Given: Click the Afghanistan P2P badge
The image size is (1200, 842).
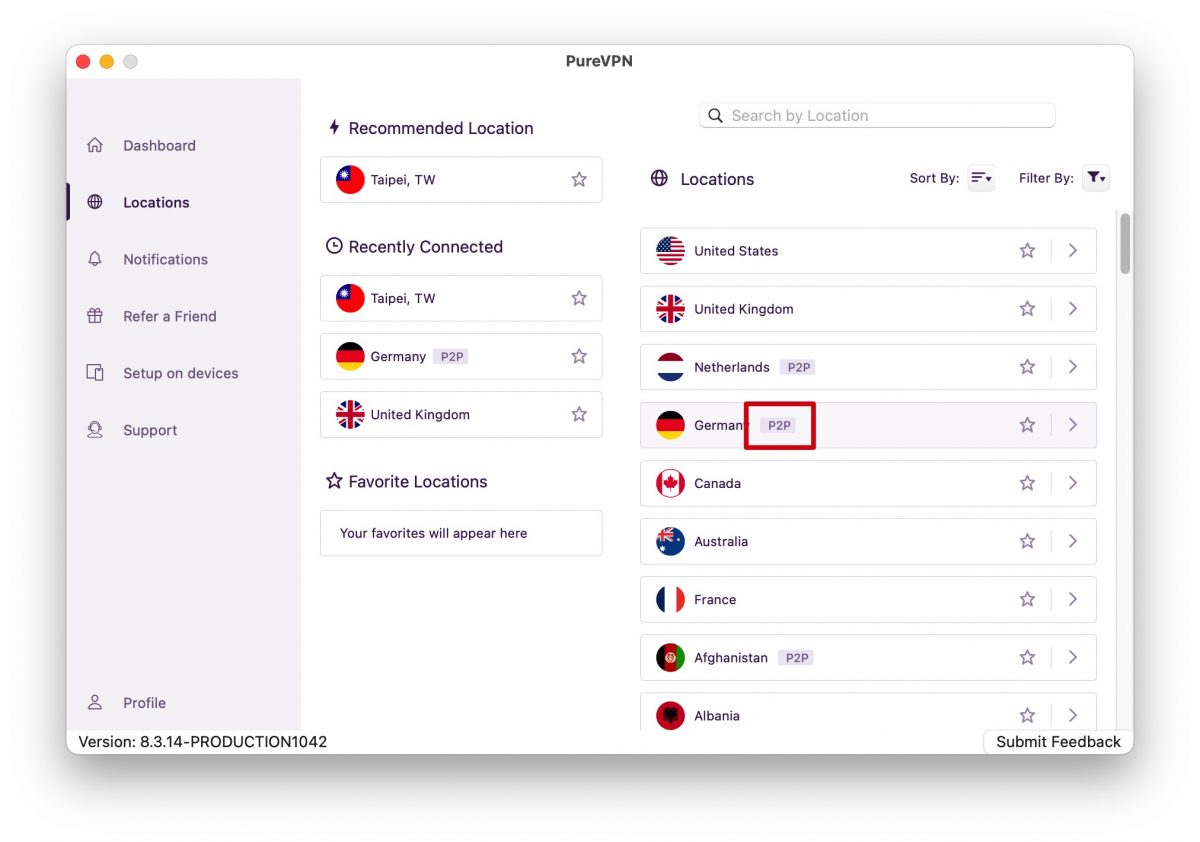Looking at the screenshot, I should [x=796, y=657].
